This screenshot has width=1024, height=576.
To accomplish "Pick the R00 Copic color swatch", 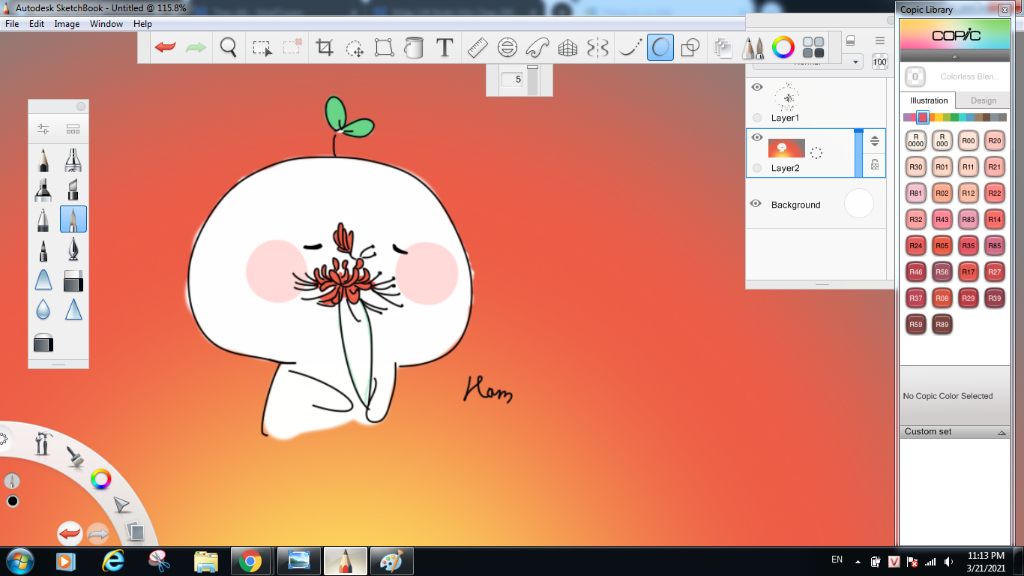I will [x=968, y=140].
